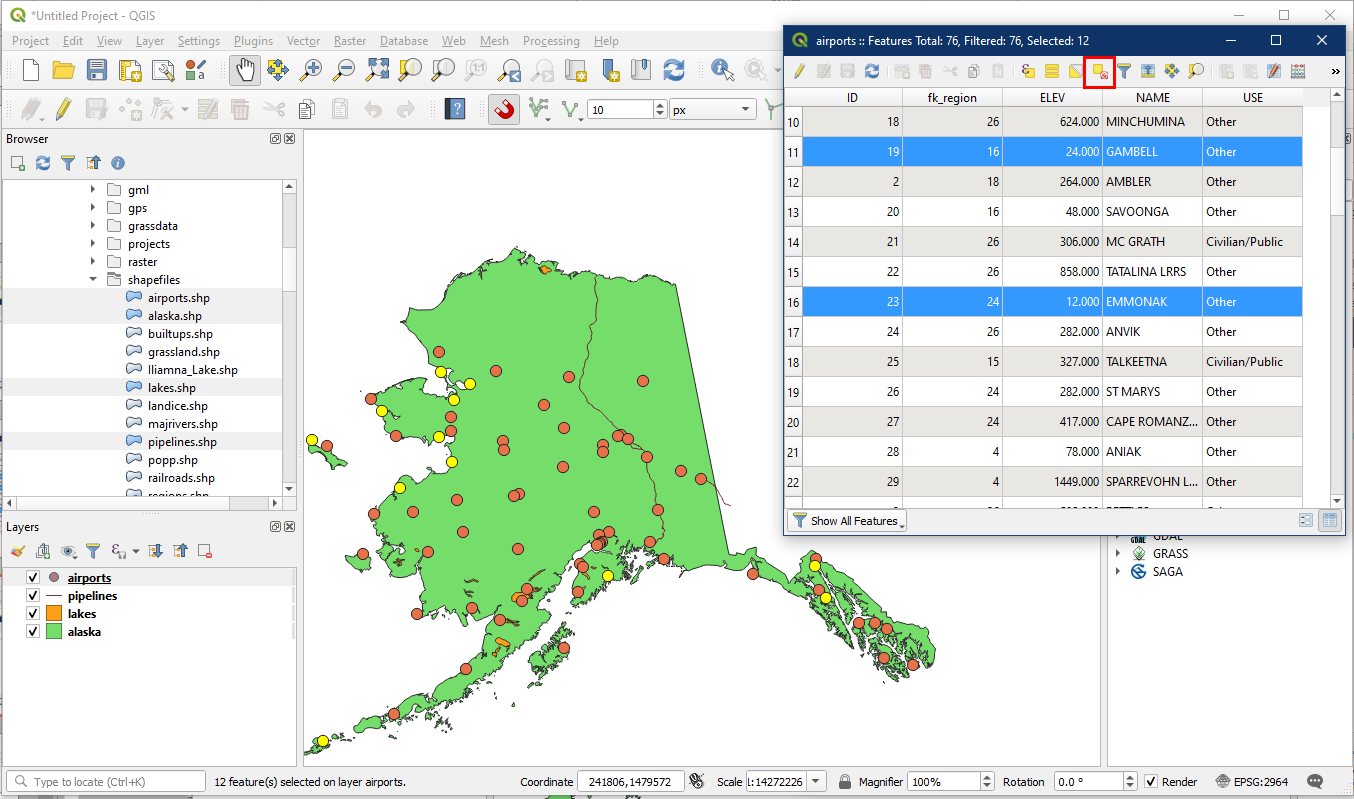This screenshot has height=799, width=1354.
Task: Click the Show All Features button
Action: (x=847, y=521)
